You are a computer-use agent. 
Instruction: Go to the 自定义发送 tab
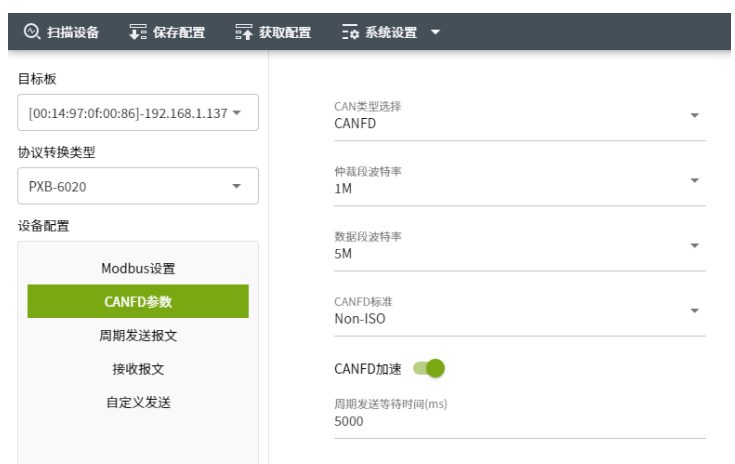138,402
